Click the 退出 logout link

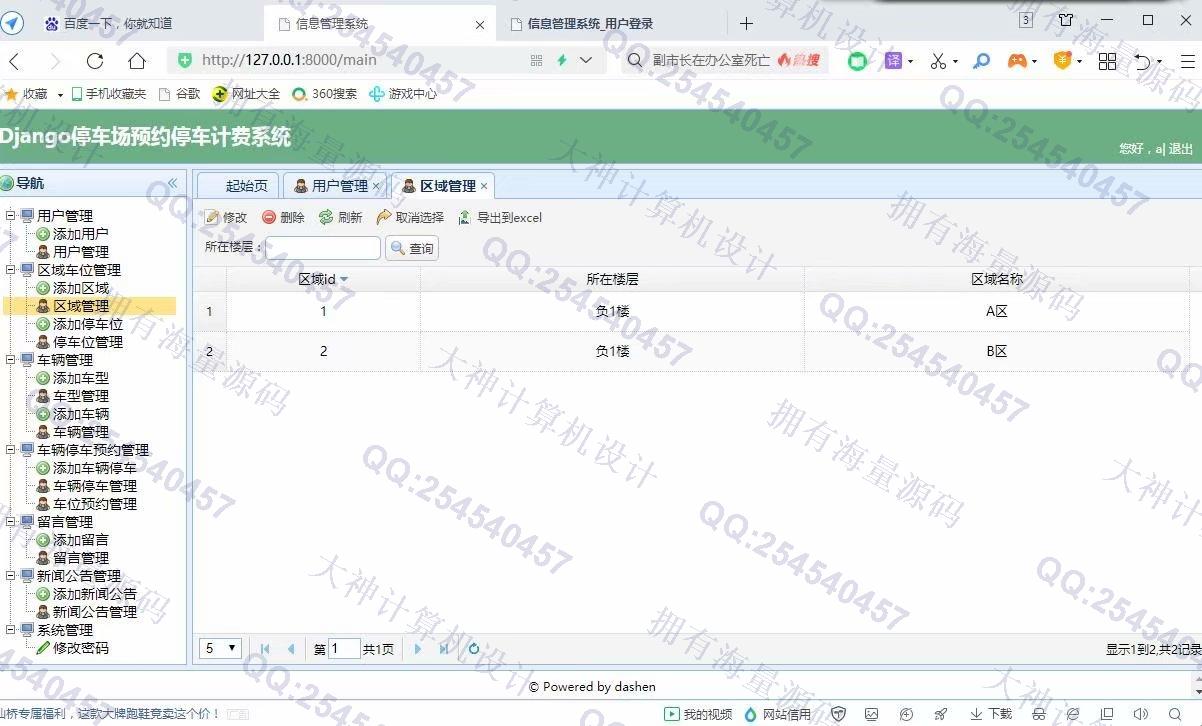(x=1181, y=148)
